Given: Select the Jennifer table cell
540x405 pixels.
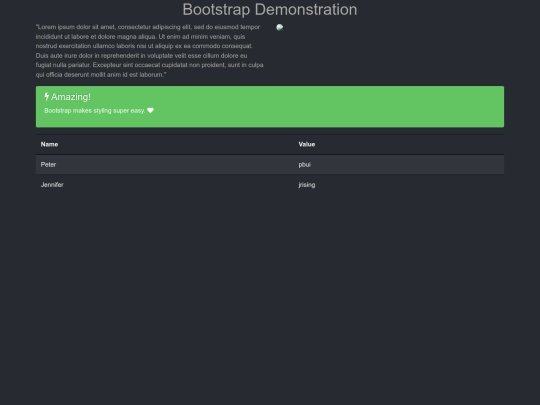Looking at the screenshot, I should click(165, 185).
